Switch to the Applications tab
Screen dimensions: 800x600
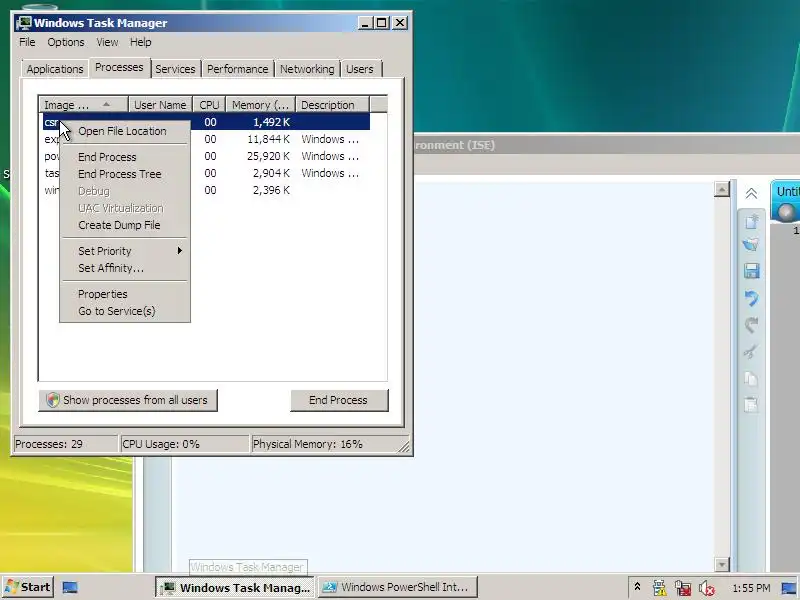[x=55, y=69]
